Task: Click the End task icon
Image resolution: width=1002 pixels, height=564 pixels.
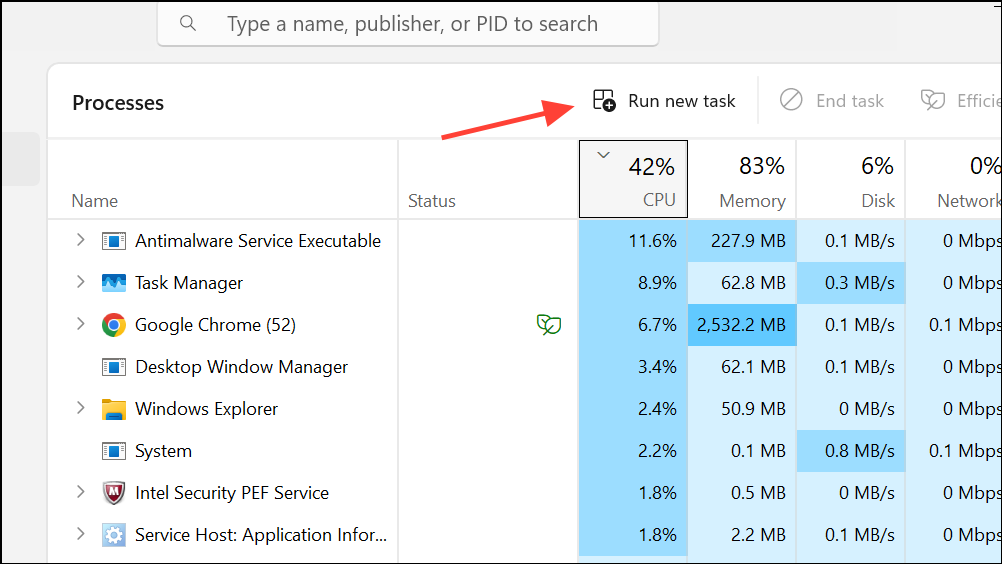Action: [791, 100]
